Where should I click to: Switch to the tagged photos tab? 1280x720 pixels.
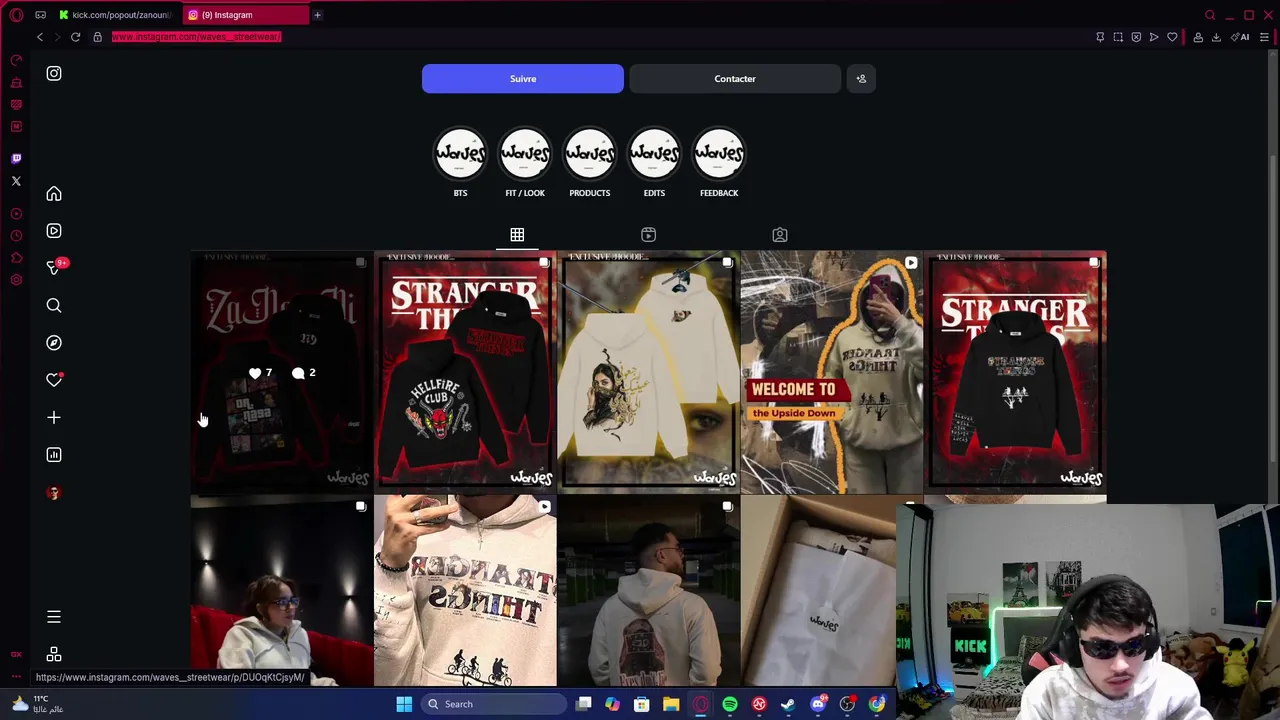click(x=780, y=235)
